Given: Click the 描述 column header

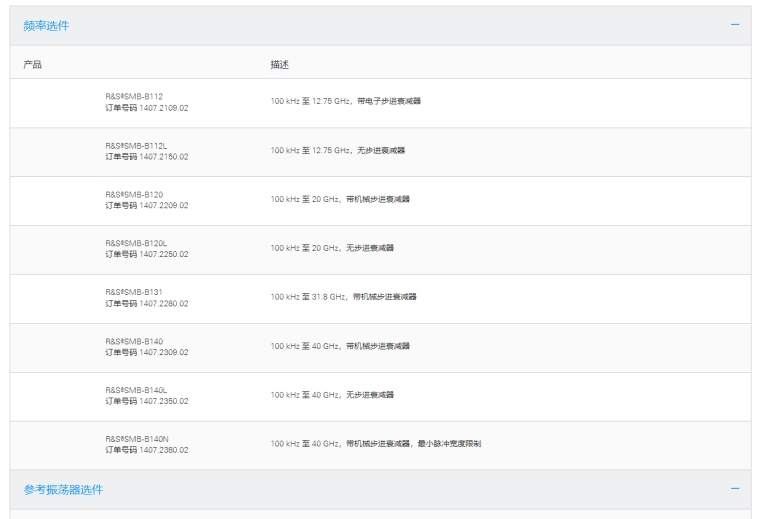Looking at the screenshot, I should pyautogui.click(x=279, y=64).
